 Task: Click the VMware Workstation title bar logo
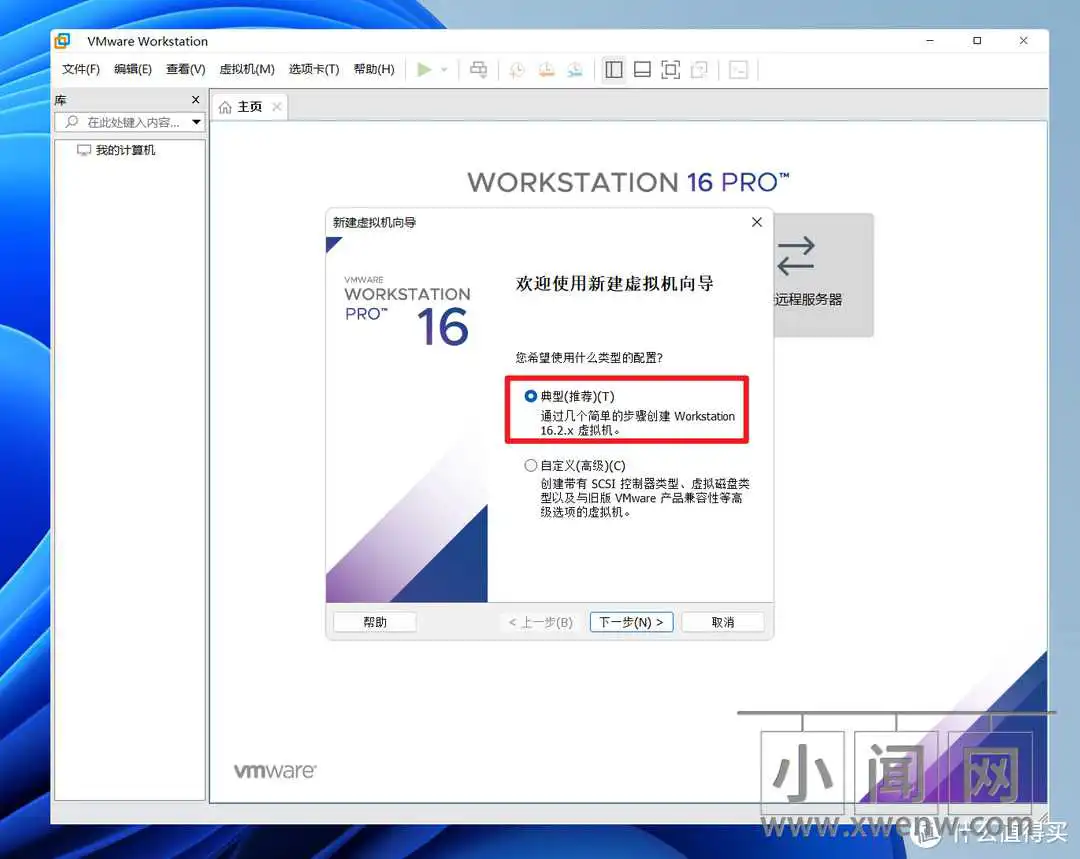pyautogui.click(x=63, y=41)
